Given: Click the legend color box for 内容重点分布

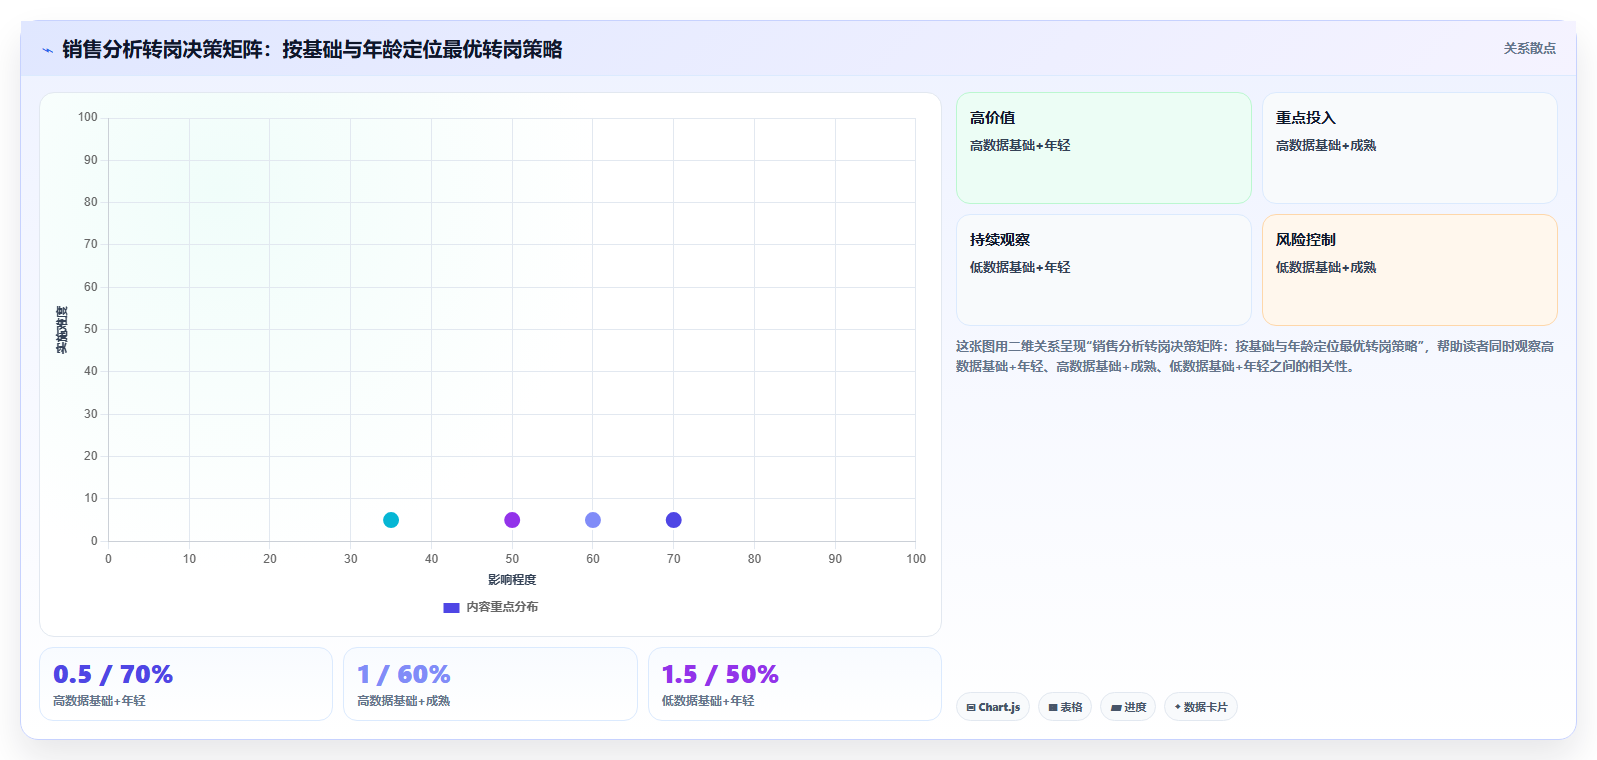Looking at the screenshot, I should point(451,607).
